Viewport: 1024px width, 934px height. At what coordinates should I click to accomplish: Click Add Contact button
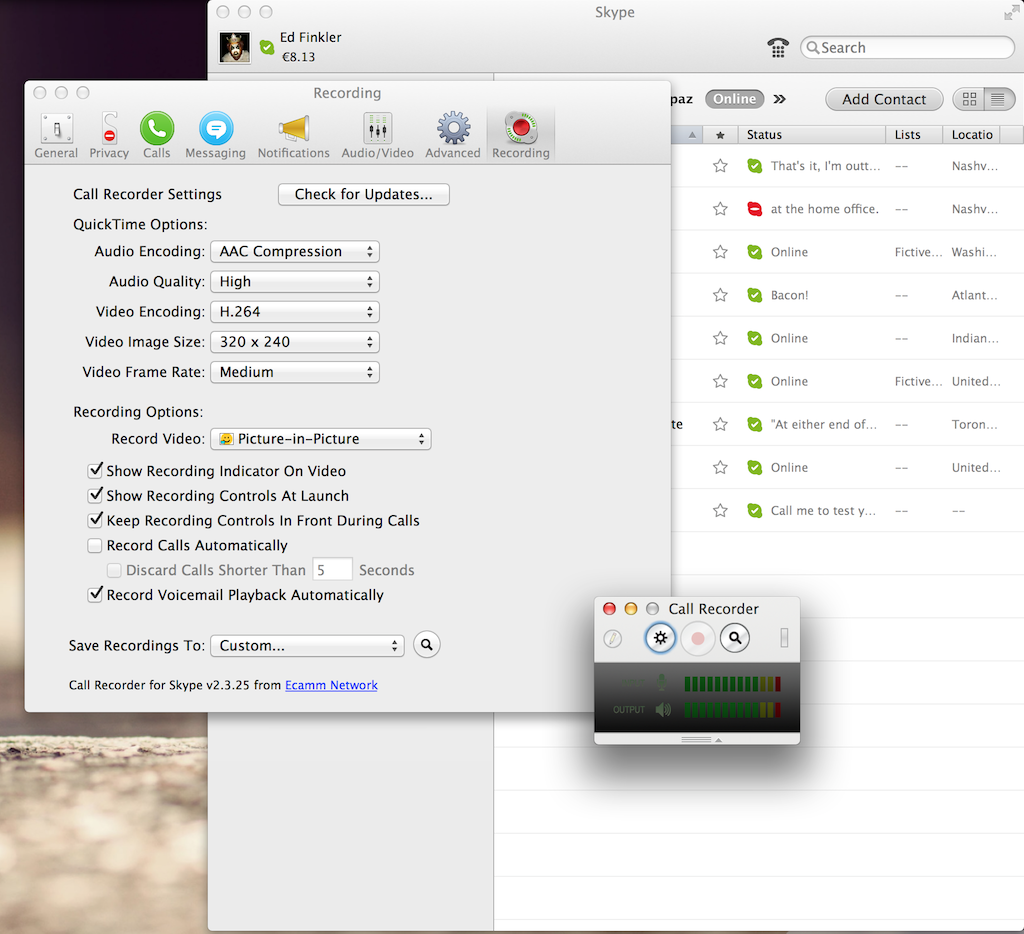884,99
